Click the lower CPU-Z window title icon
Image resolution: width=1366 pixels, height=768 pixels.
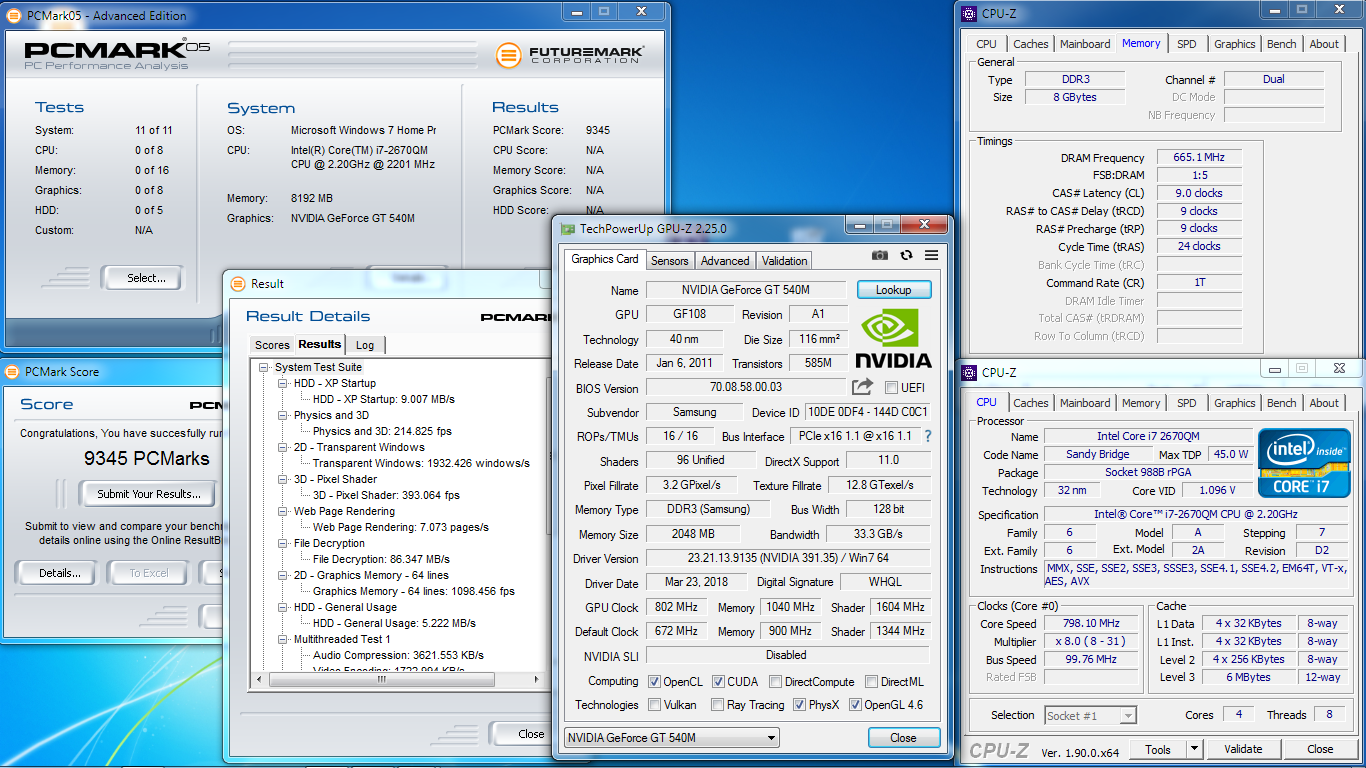click(969, 373)
